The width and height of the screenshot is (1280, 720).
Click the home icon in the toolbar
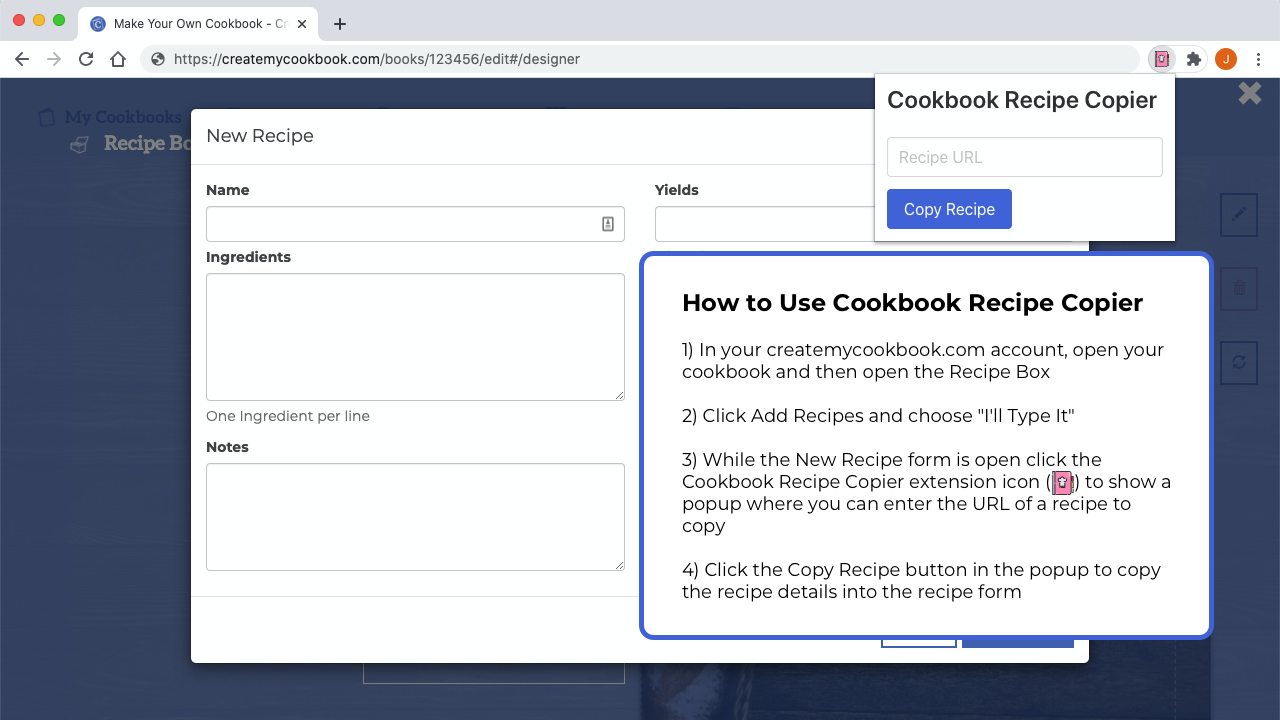(x=117, y=58)
